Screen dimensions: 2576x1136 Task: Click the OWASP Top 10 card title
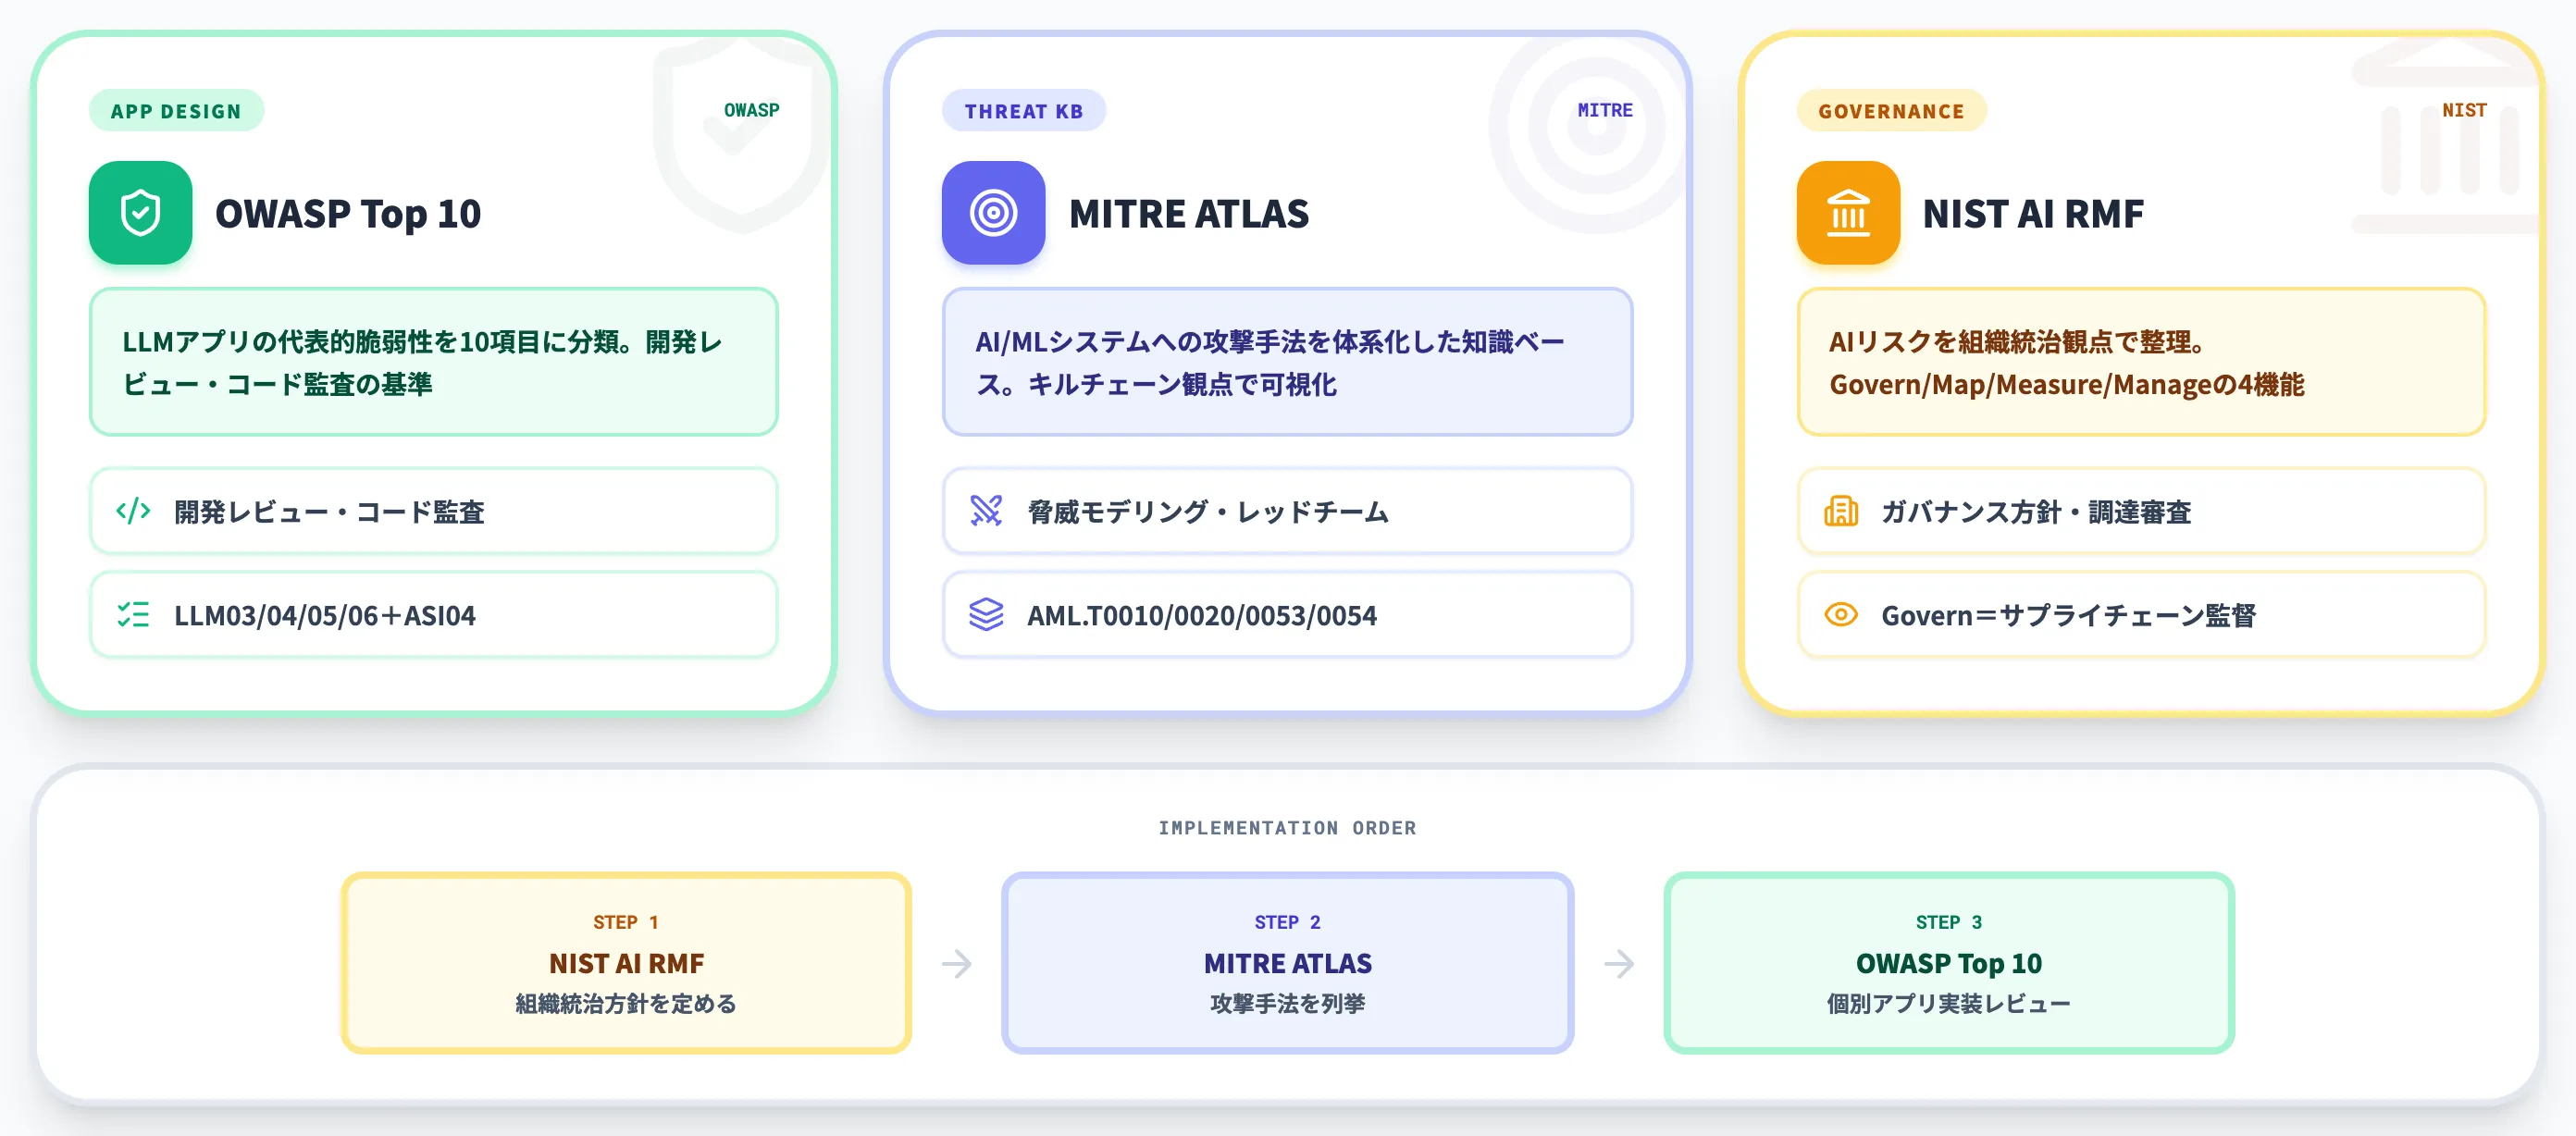click(348, 214)
